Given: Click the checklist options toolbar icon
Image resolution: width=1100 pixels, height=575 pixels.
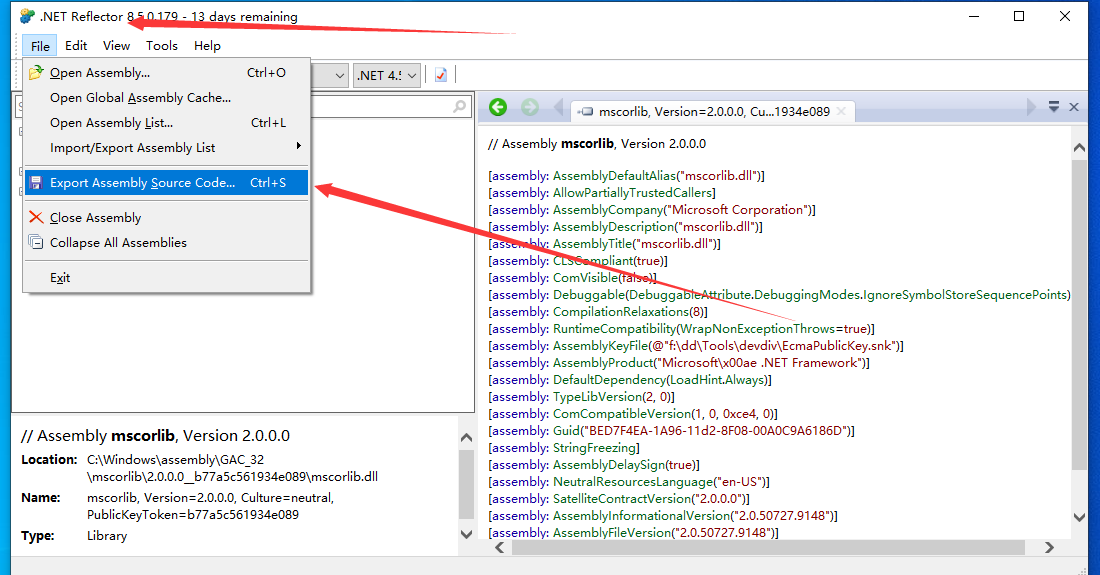Looking at the screenshot, I should pyautogui.click(x=441, y=75).
